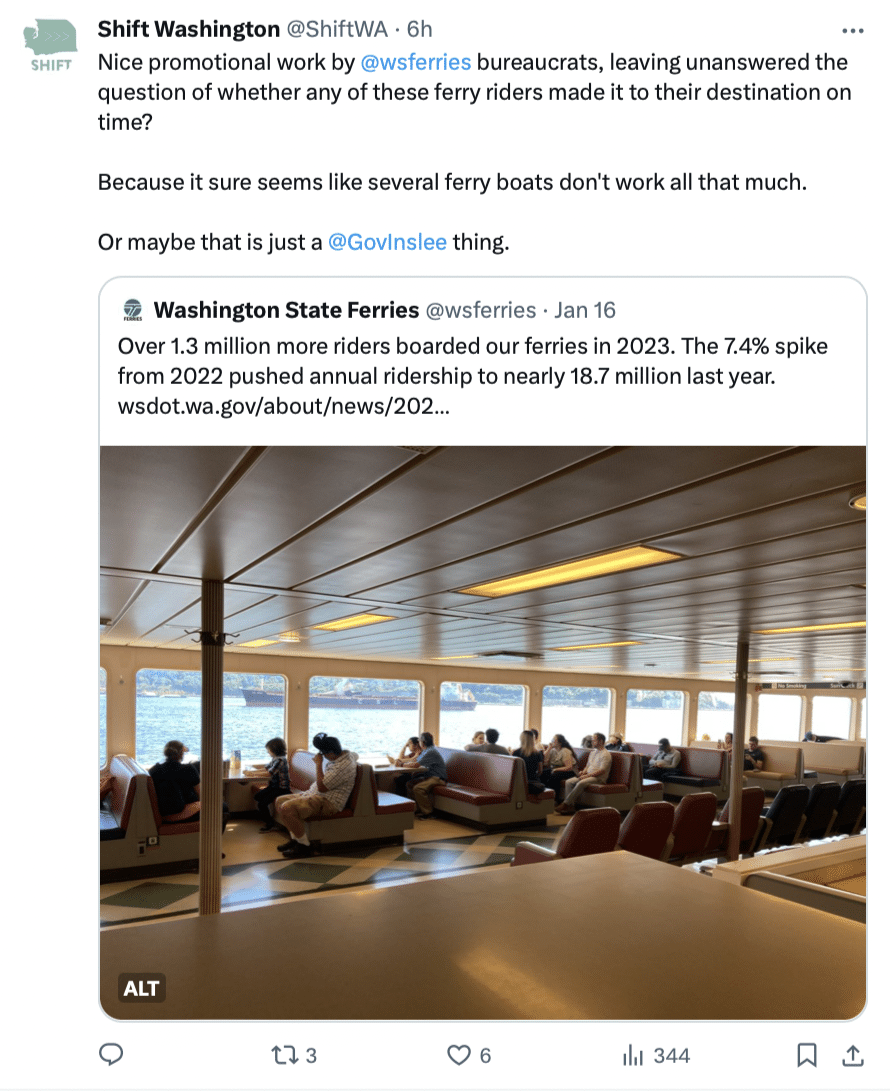Click the Washington State Ferries logo avatar
This screenshot has height=1092, width=890.
[132, 310]
